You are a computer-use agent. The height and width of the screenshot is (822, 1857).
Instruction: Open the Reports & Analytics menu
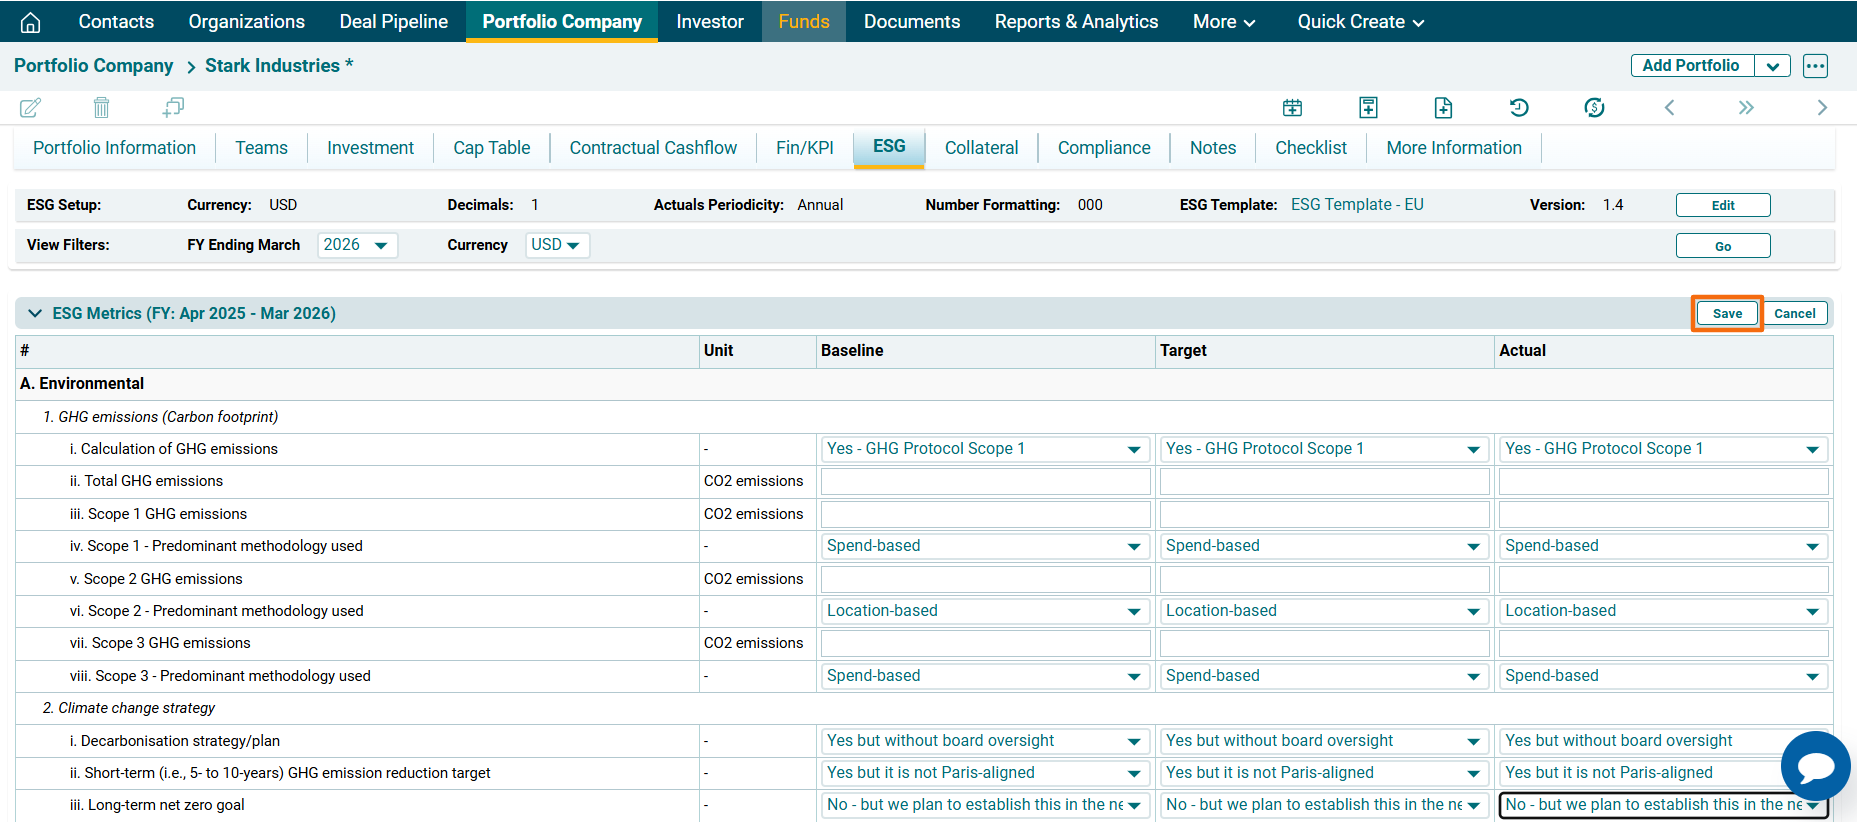[1076, 22]
